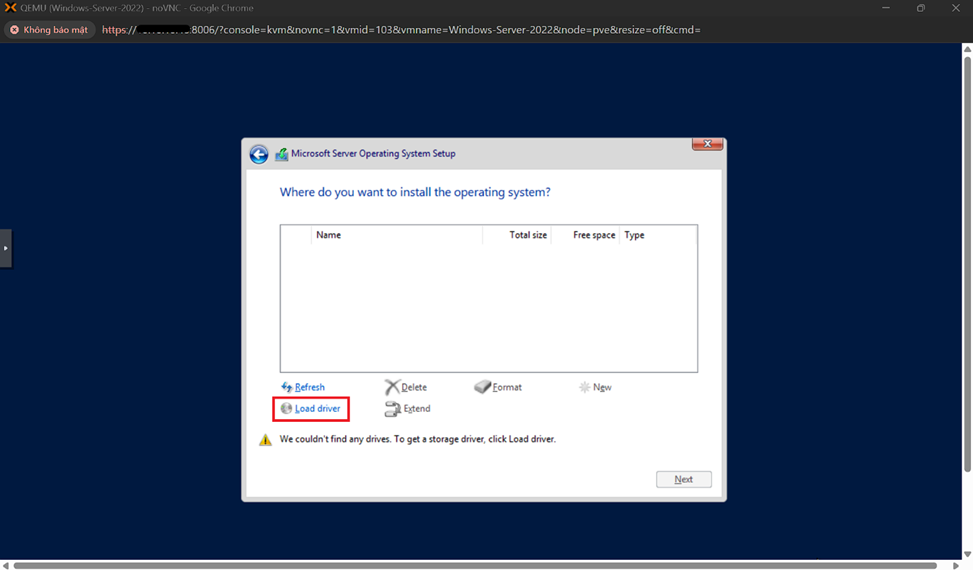Click the Format drive icon
This screenshot has width=973, height=570.
[483, 387]
